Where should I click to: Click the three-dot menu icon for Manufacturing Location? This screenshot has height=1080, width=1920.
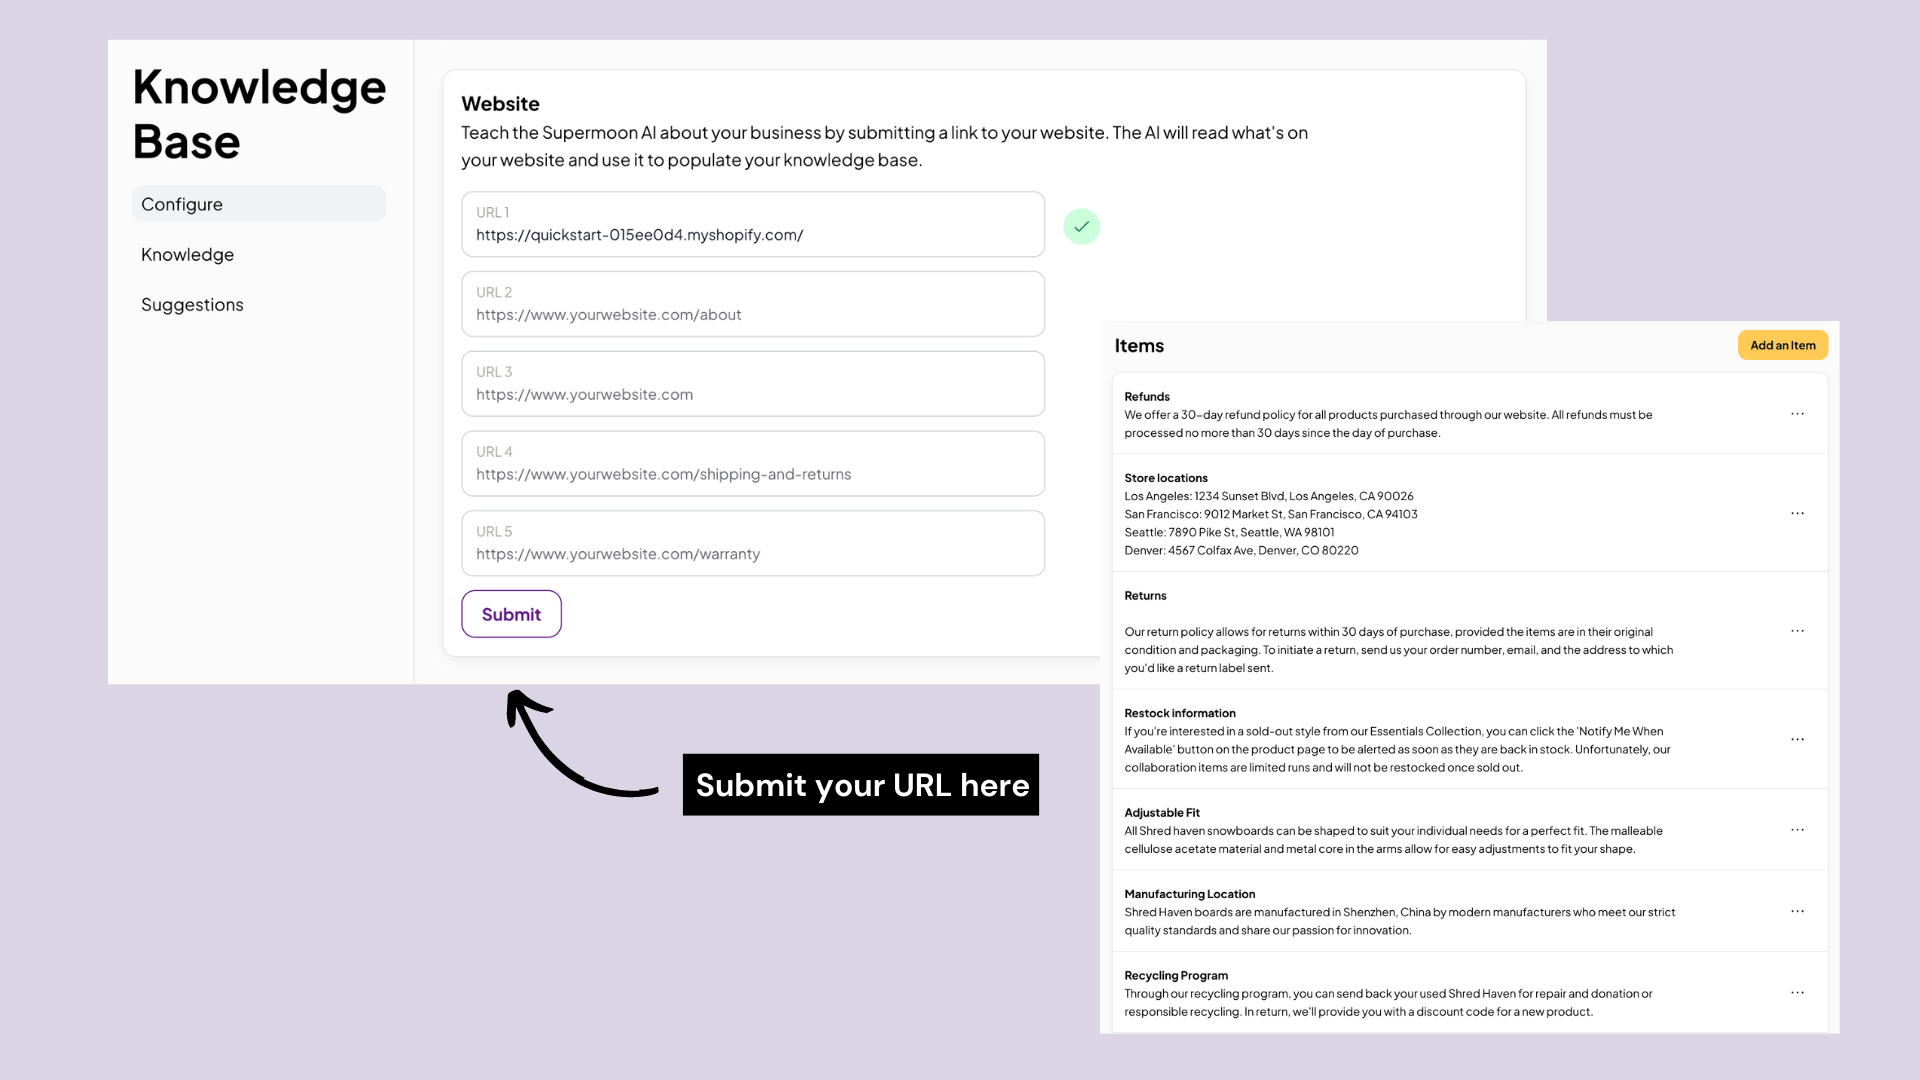1797,910
